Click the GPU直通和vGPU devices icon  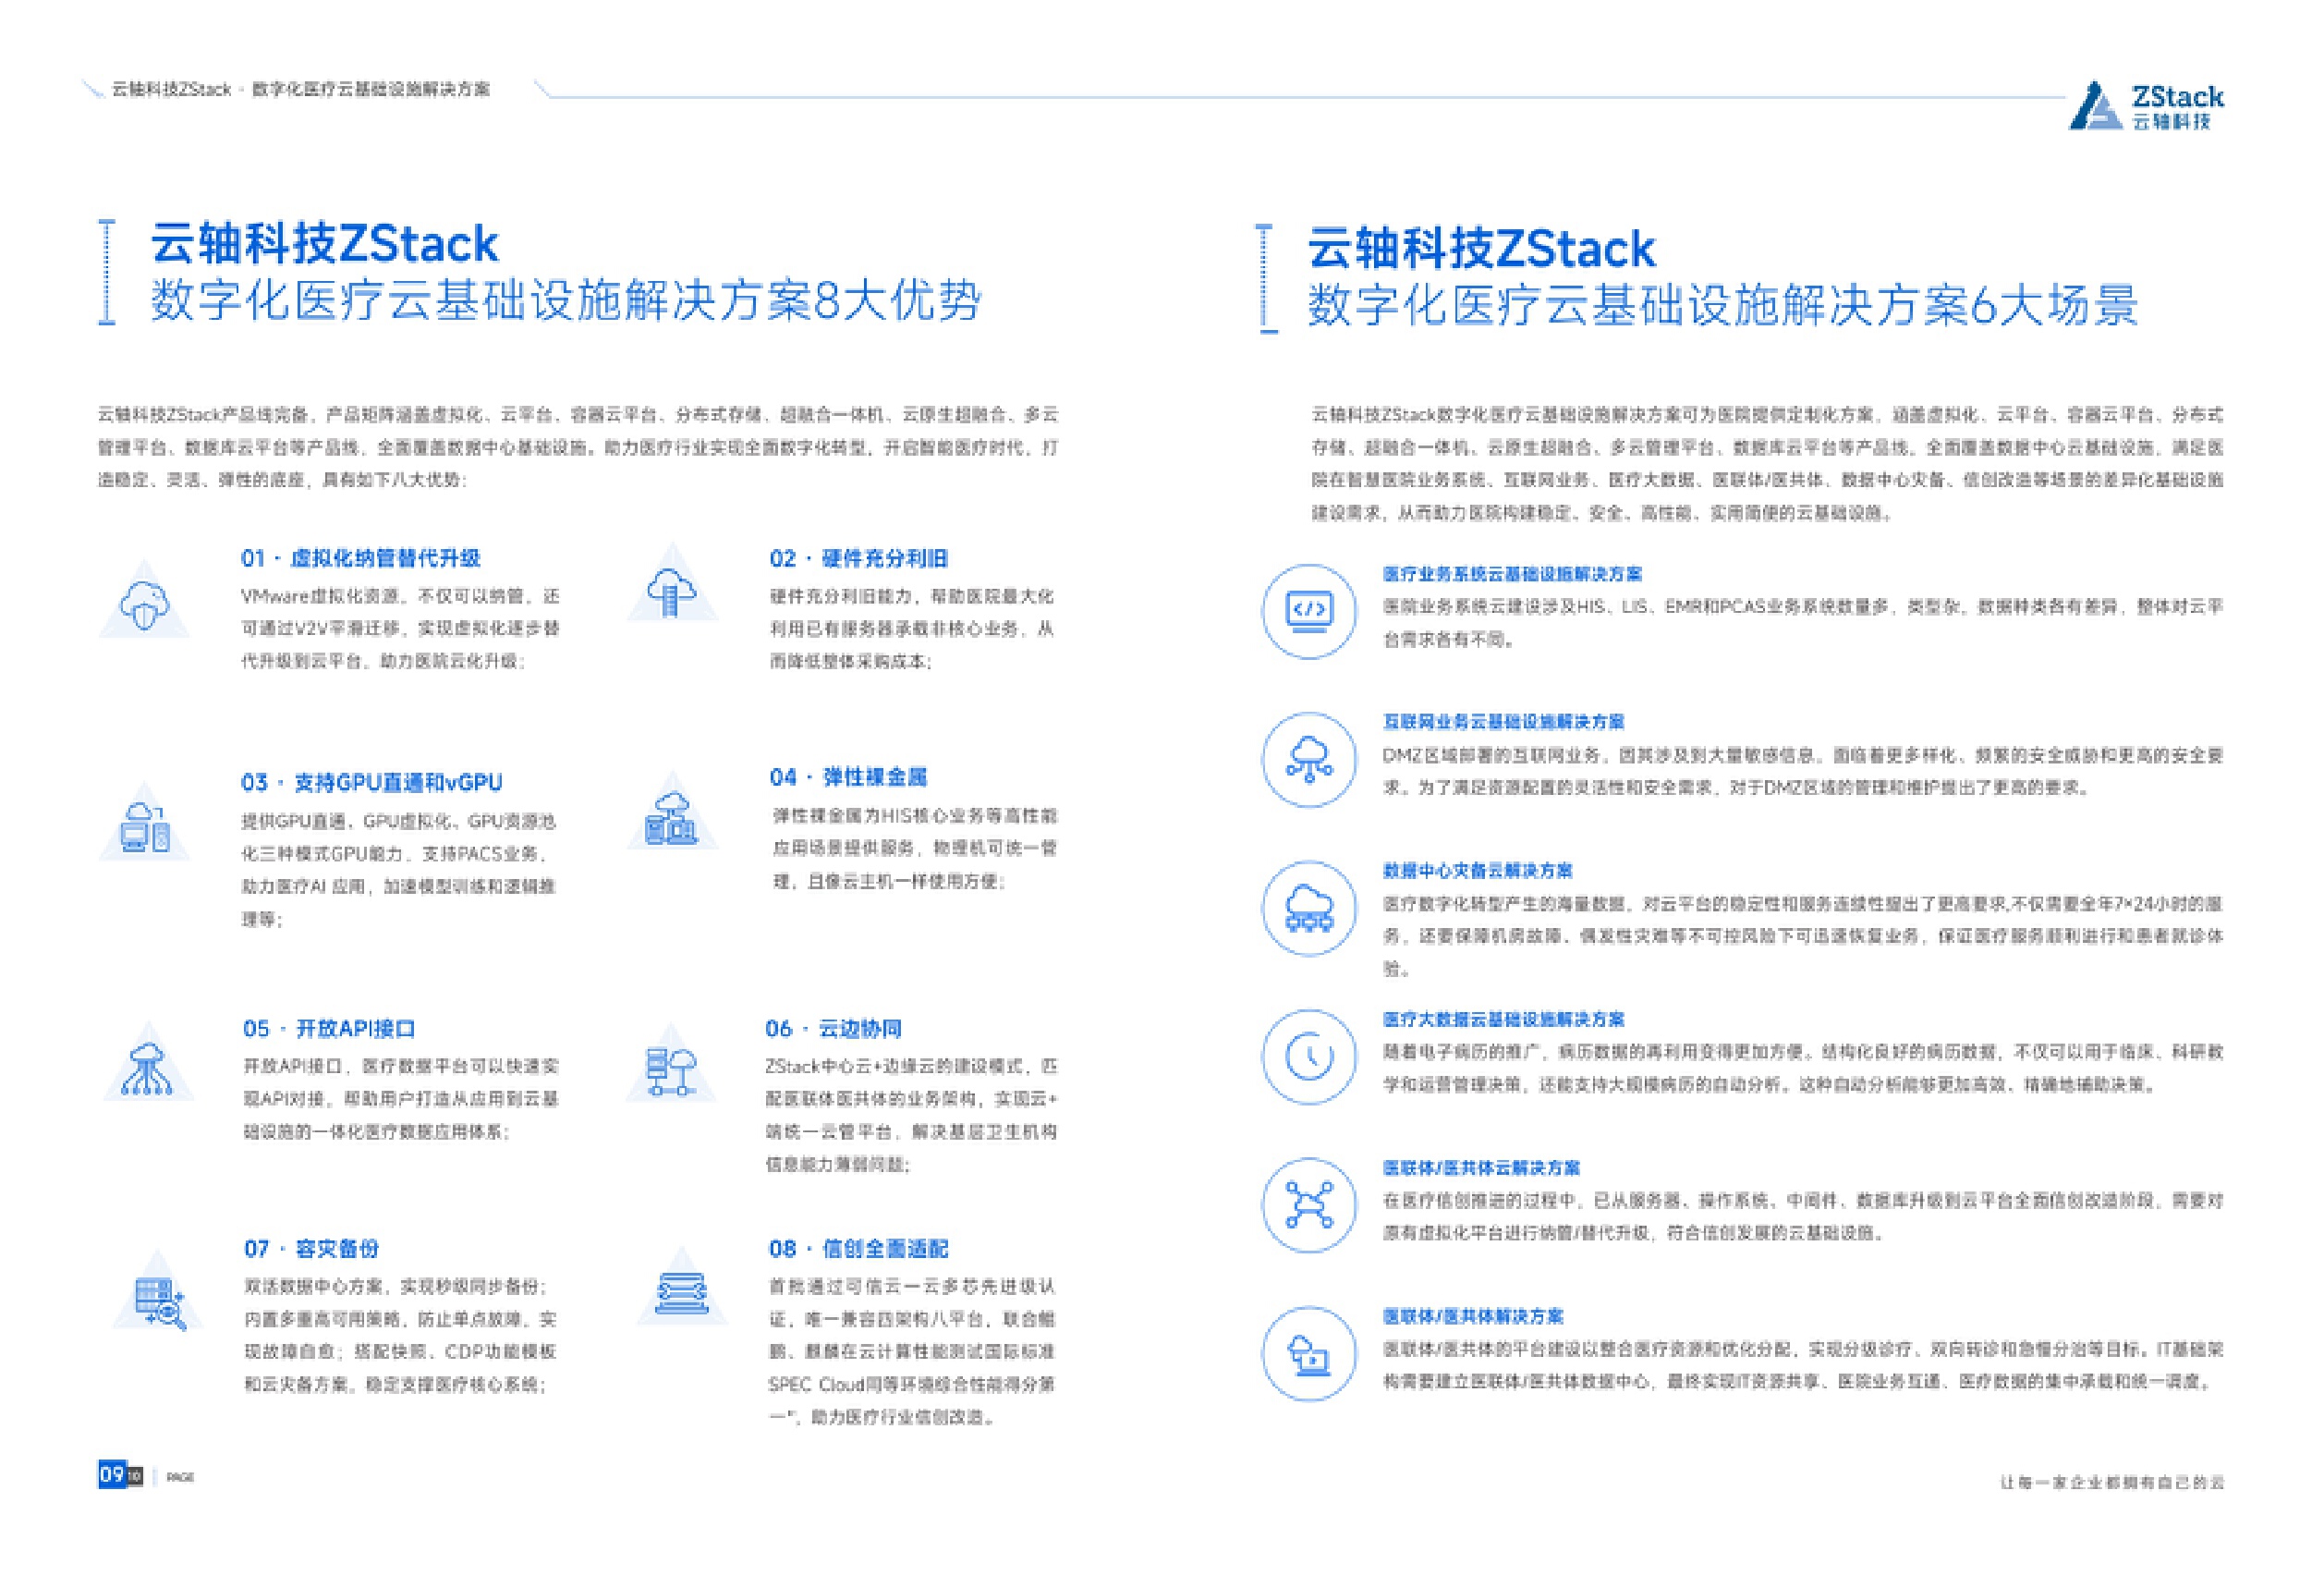coord(145,828)
